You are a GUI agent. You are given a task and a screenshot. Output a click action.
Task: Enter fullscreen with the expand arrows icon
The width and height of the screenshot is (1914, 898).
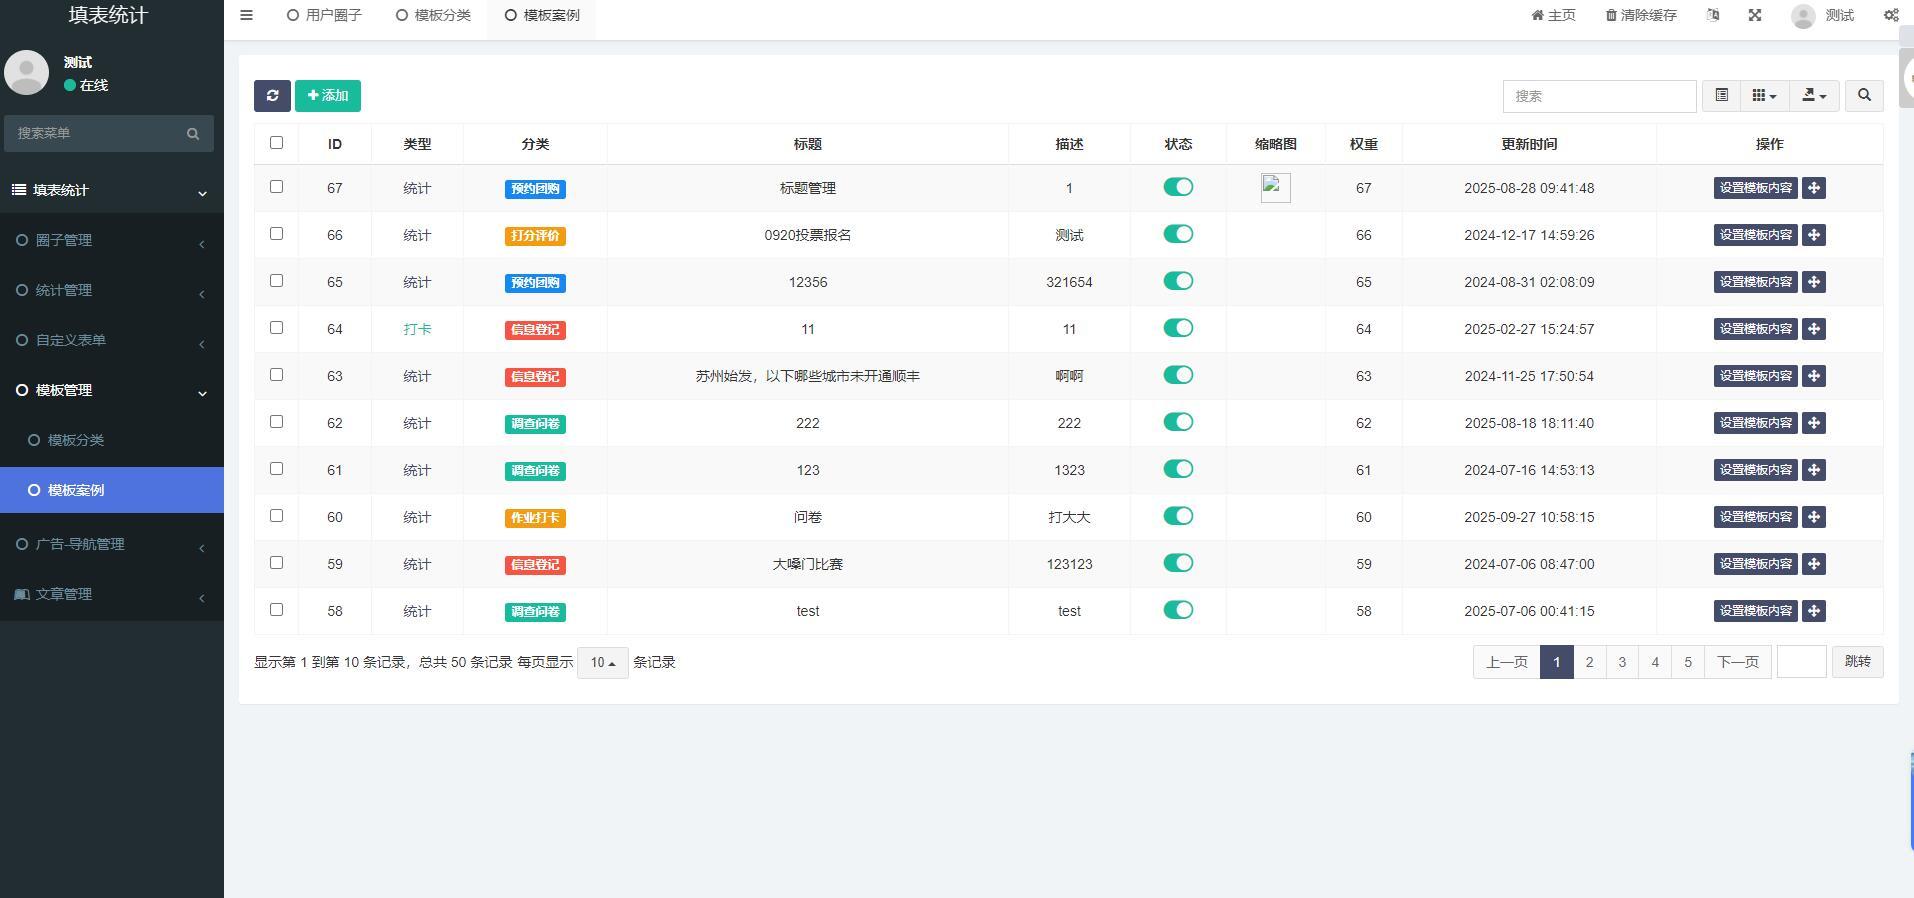tap(1754, 15)
